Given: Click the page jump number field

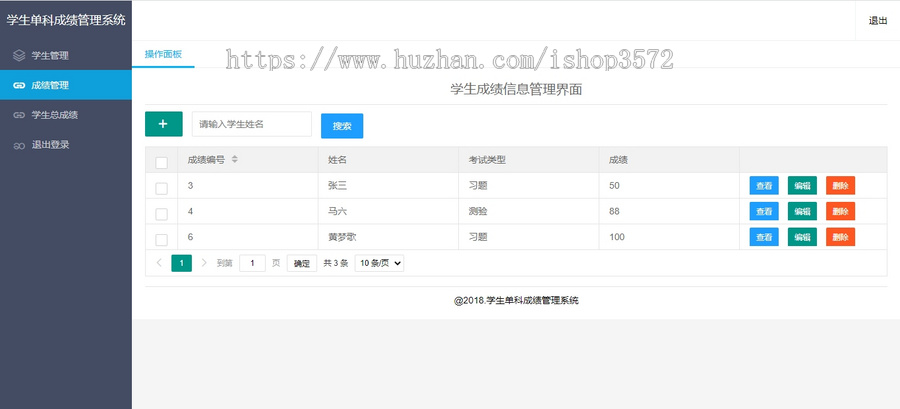Looking at the screenshot, I should (x=253, y=263).
